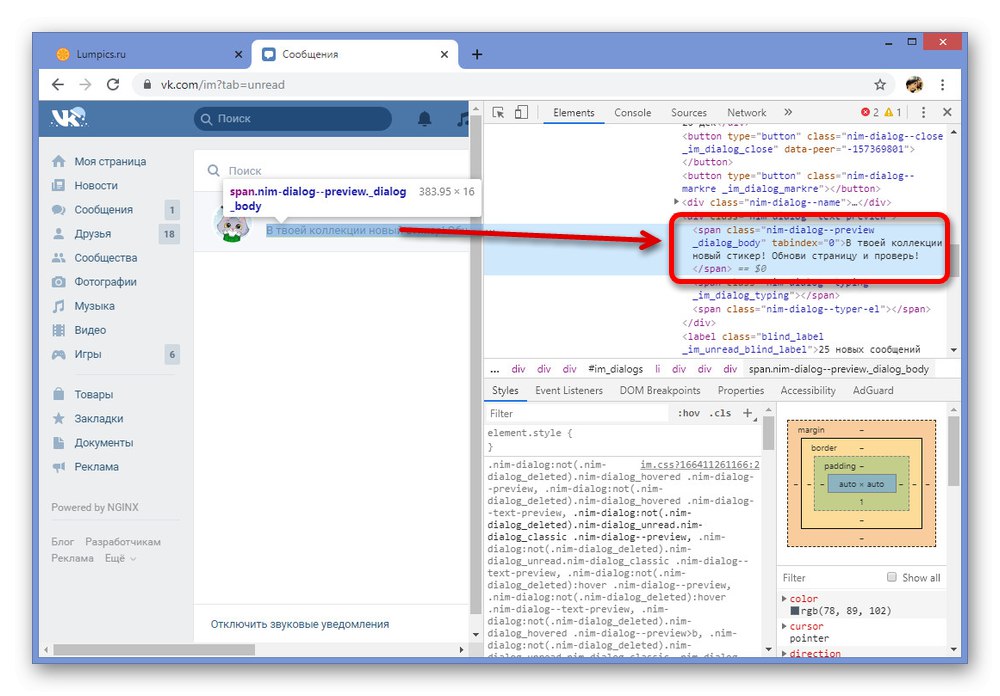Bookmark this page with star icon

[880, 84]
